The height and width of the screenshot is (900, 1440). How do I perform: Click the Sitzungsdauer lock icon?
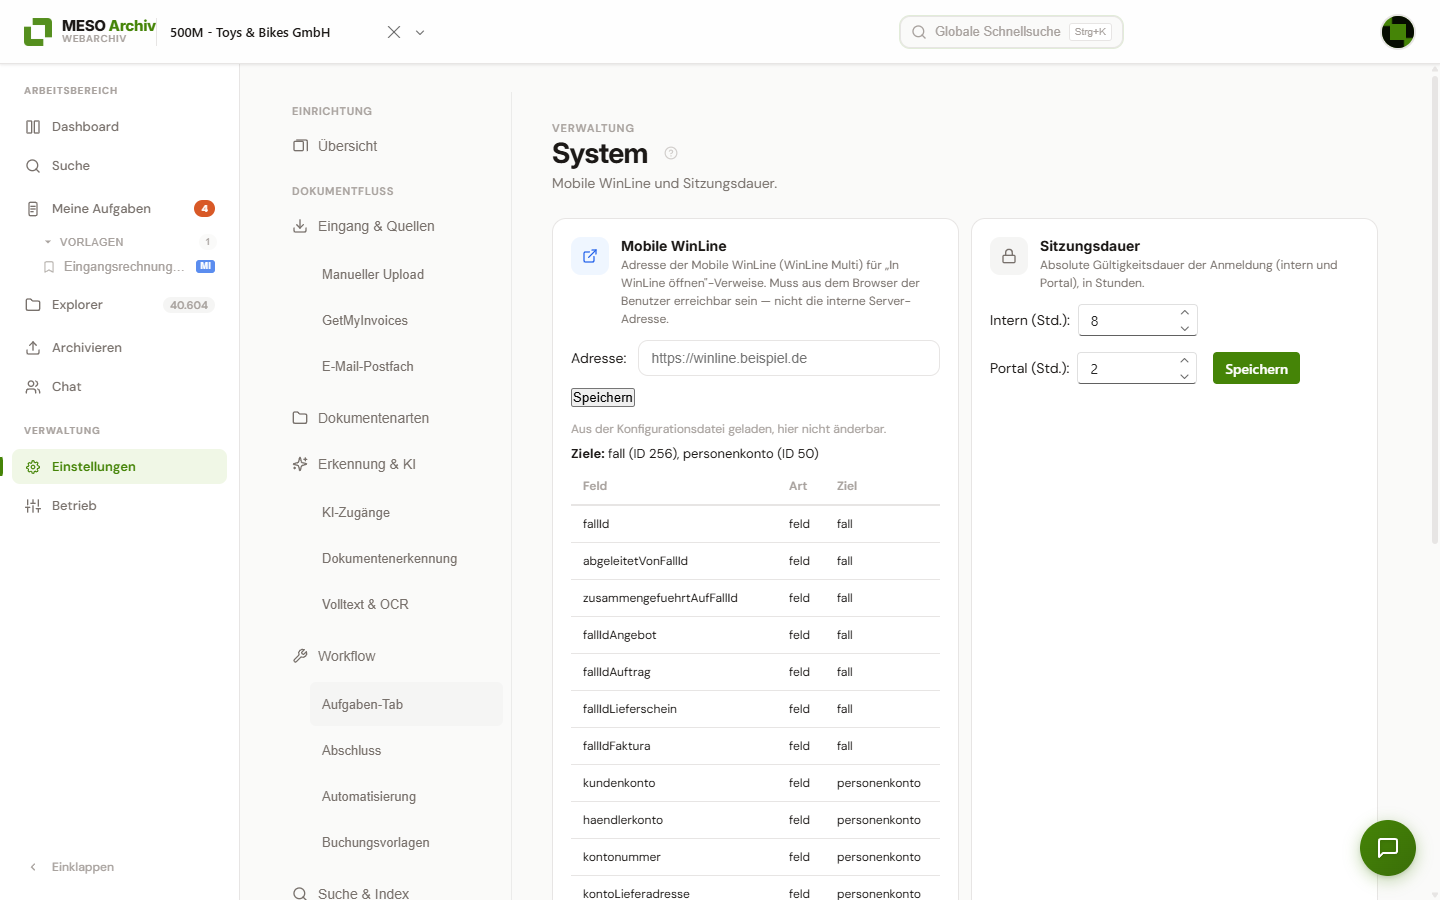(x=1009, y=256)
